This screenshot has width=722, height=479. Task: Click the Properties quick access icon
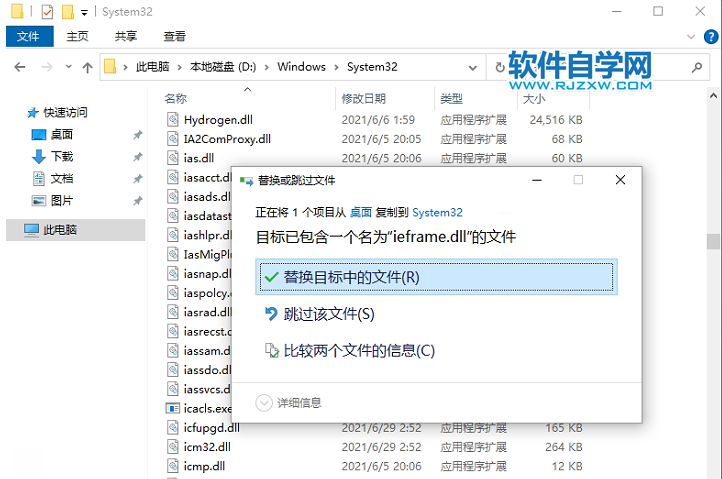(47, 12)
